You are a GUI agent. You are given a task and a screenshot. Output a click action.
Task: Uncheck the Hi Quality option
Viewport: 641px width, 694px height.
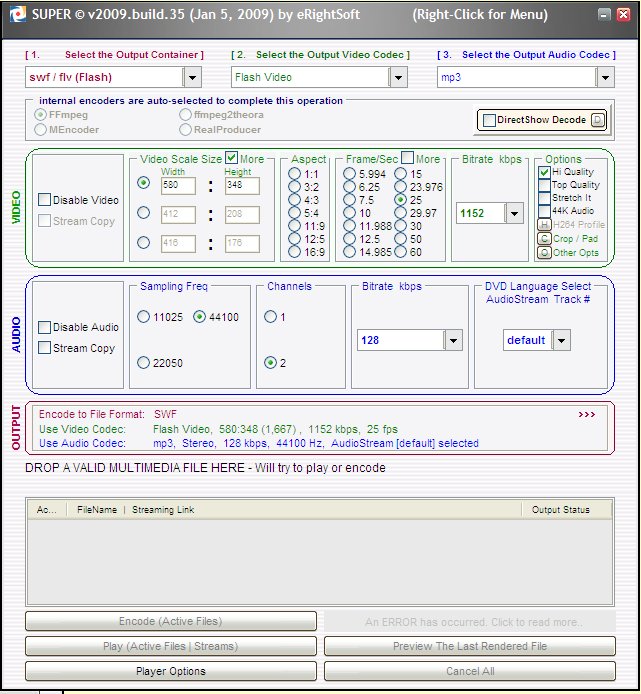pos(544,172)
